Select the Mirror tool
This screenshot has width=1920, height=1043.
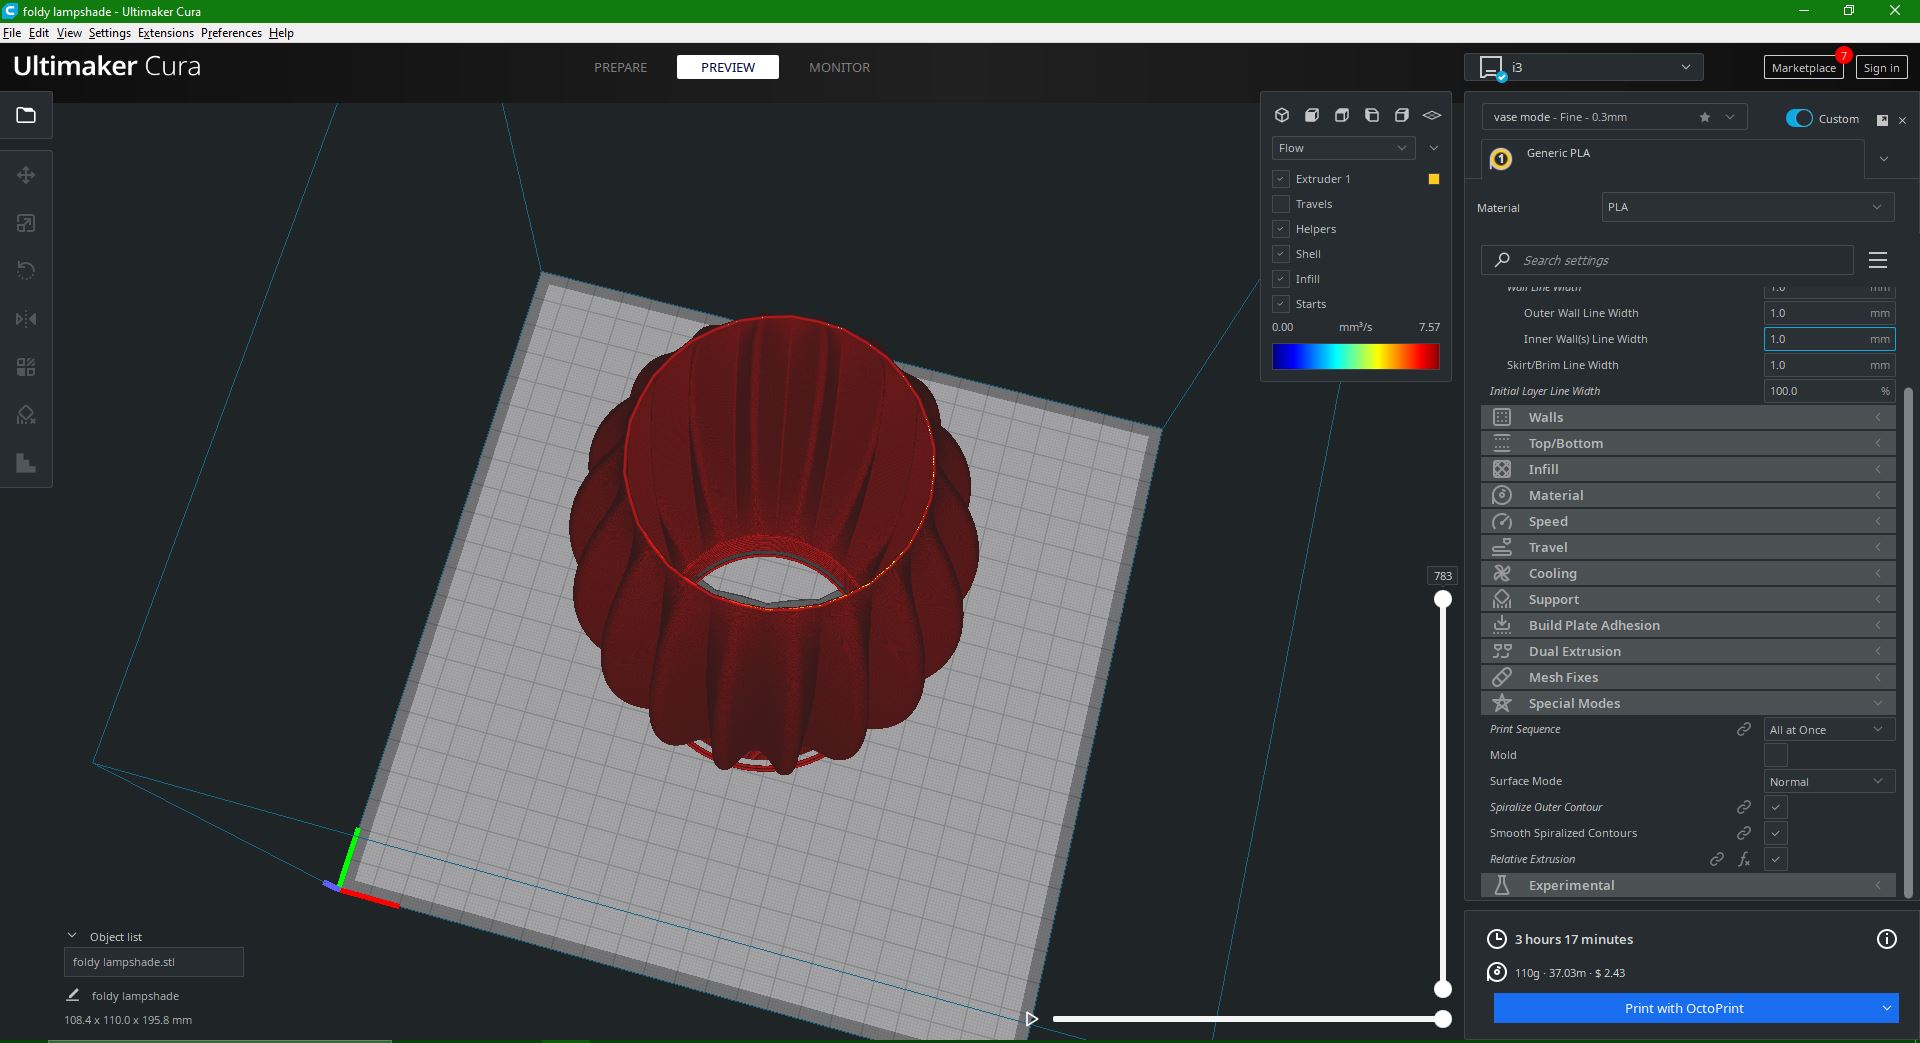click(26, 319)
